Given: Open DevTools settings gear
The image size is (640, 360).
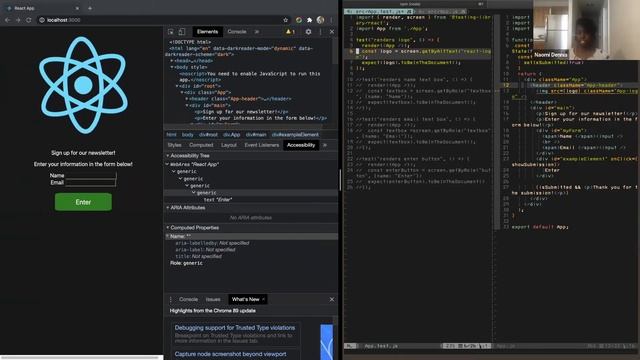Looking at the screenshot, I should [308, 31].
